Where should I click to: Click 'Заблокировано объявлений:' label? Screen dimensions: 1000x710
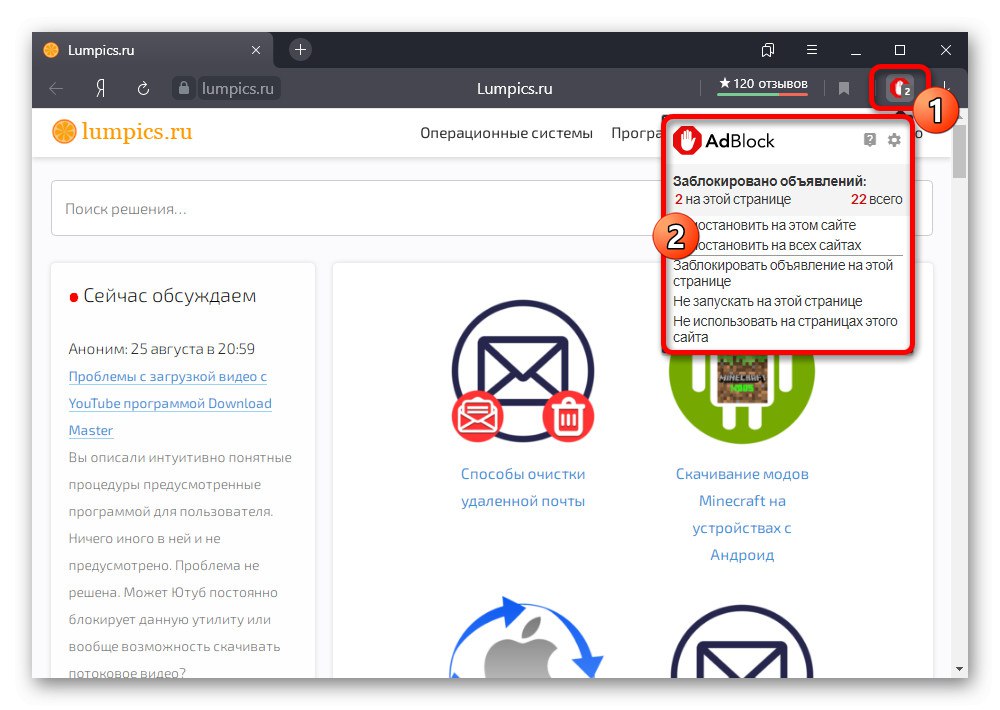pyautogui.click(x=770, y=181)
